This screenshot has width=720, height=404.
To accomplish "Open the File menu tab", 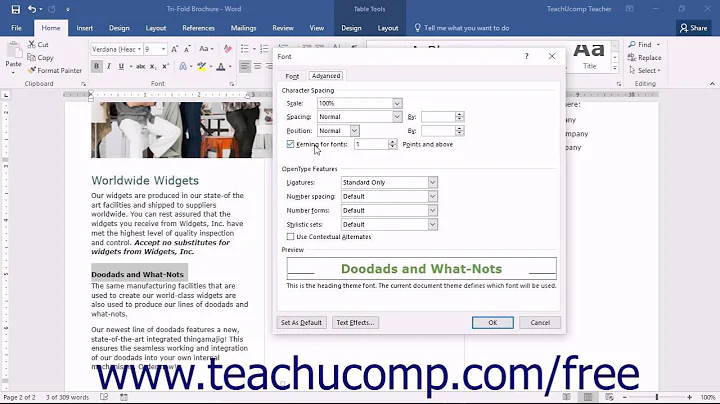I will [x=17, y=28].
